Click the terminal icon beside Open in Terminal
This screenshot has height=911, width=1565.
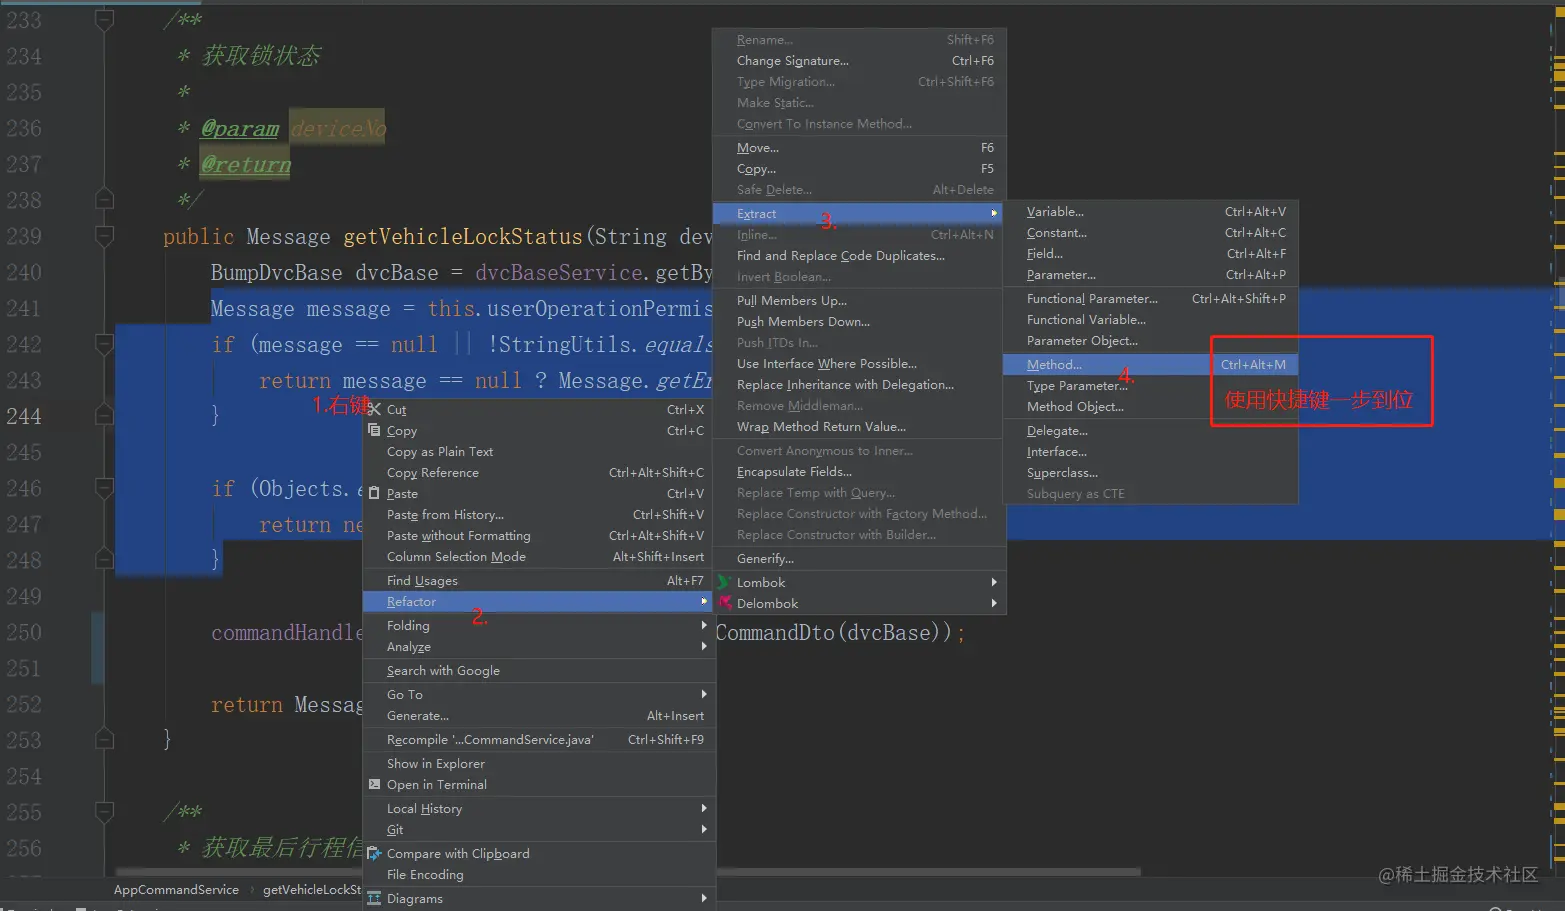[x=374, y=784]
